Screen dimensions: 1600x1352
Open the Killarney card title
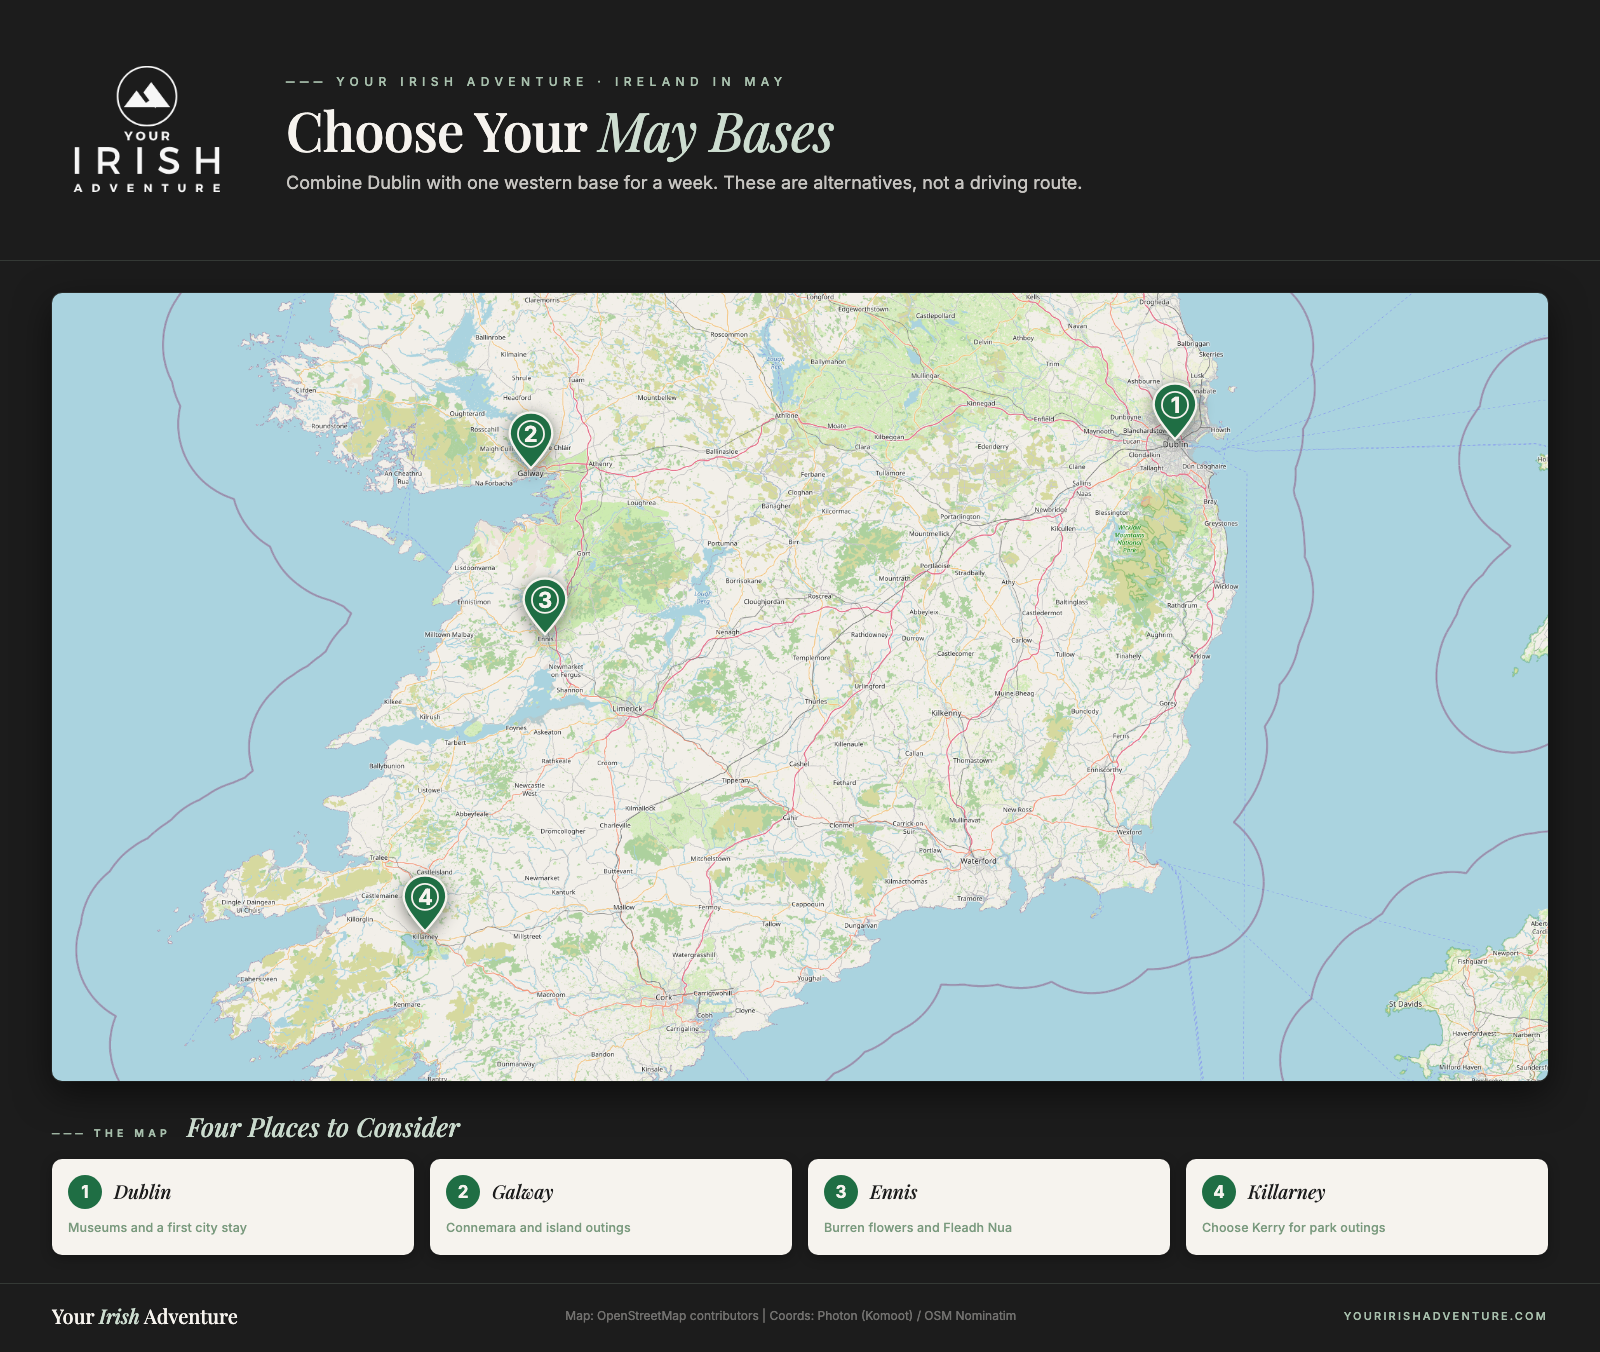pyautogui.click(x=1286, y=1192)
